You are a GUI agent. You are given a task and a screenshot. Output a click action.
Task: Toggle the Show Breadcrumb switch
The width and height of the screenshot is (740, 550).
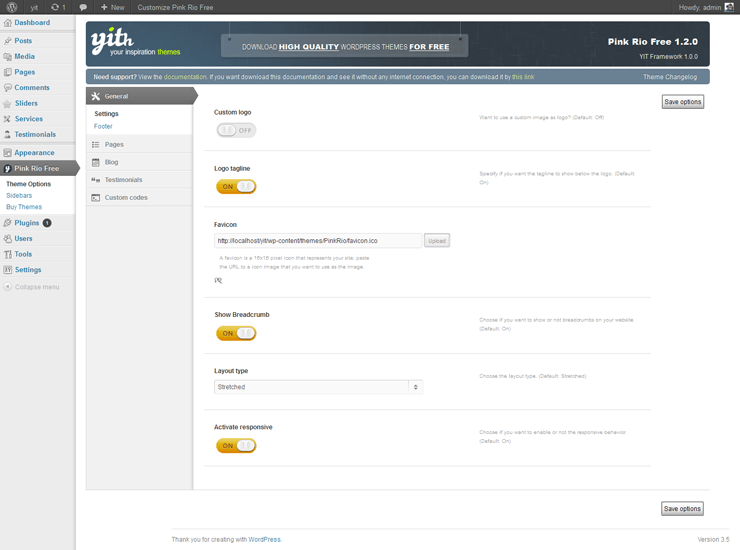pyautogui.click(x=236, y=333)
